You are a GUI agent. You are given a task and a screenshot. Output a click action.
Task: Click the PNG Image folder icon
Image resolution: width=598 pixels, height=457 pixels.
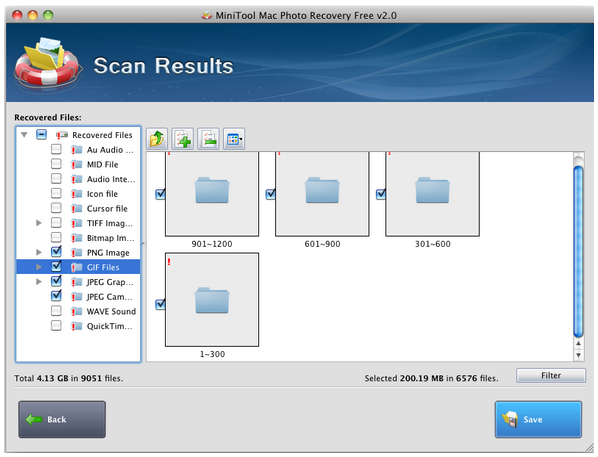tap(77, 253)
